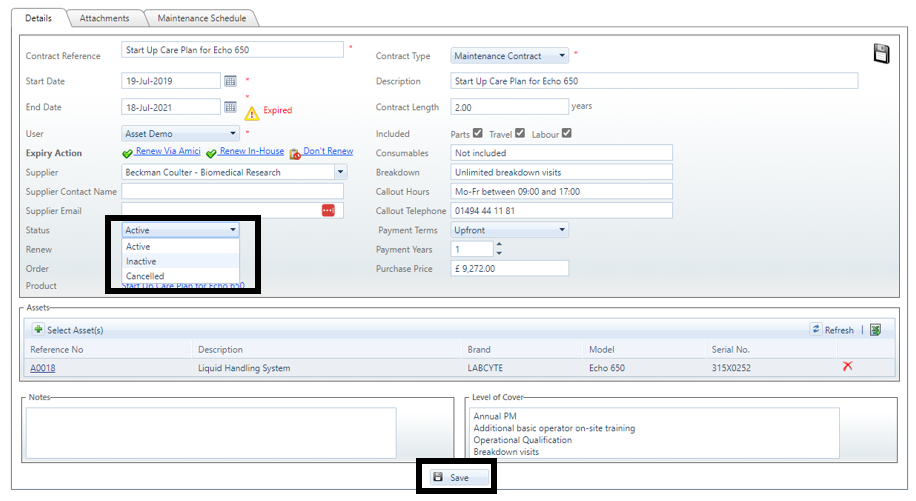The width and height of the screenshot is (916, 501).
Task: Click the Supplier Contact Name field
Action: click(233, 191)
